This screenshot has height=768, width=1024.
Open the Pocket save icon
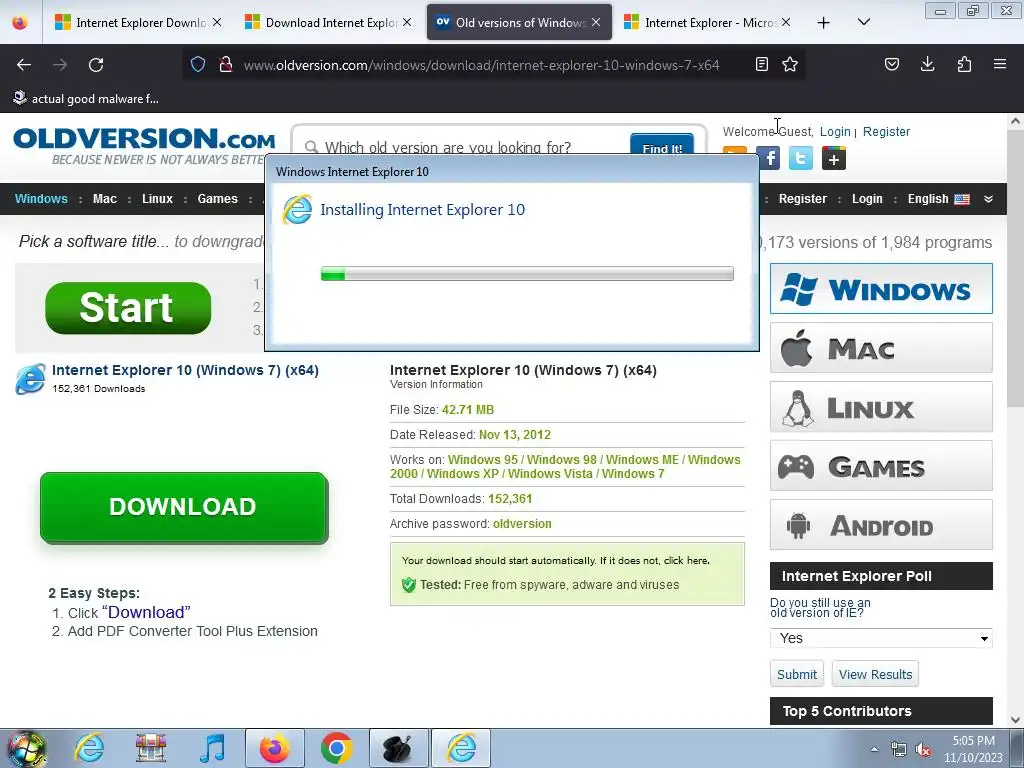coord(891,65)
